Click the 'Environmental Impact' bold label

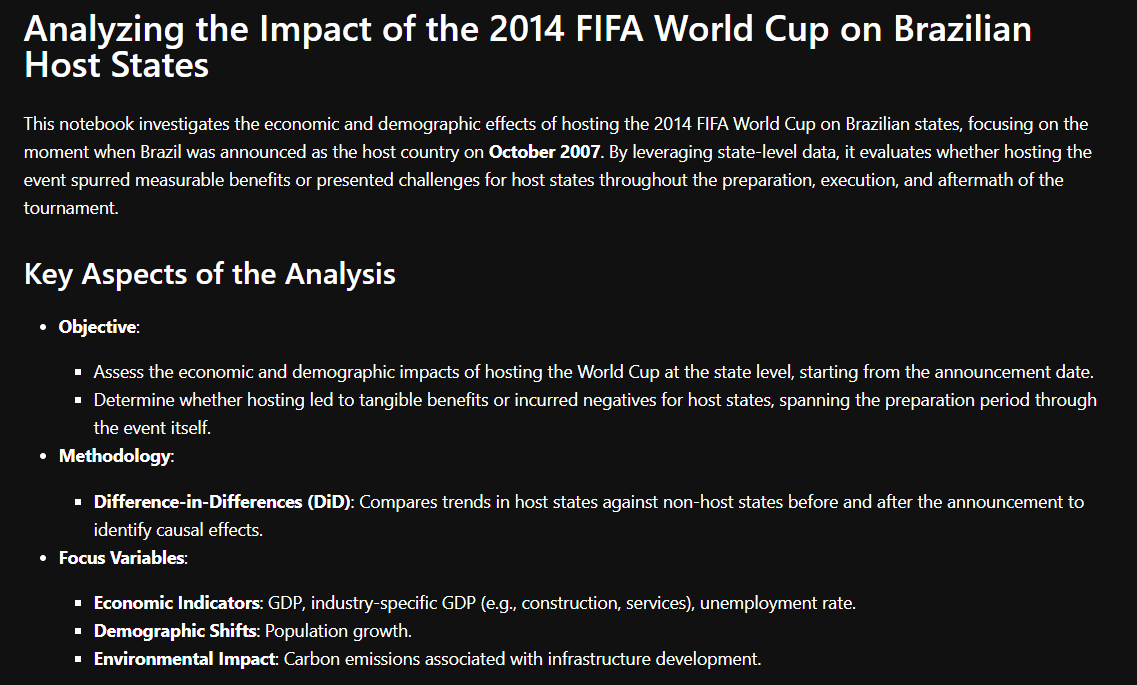pyautogui.click(x=185, y=659)
